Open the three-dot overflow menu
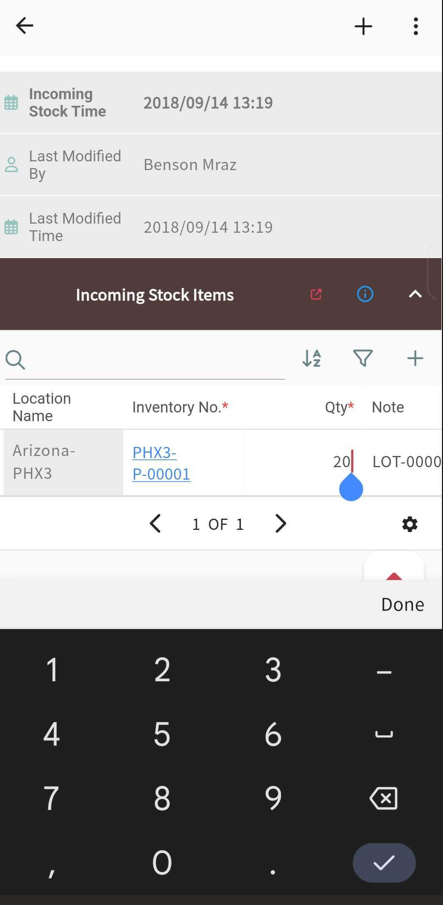The height and width of the screenshot is (905, 443). 415,26
